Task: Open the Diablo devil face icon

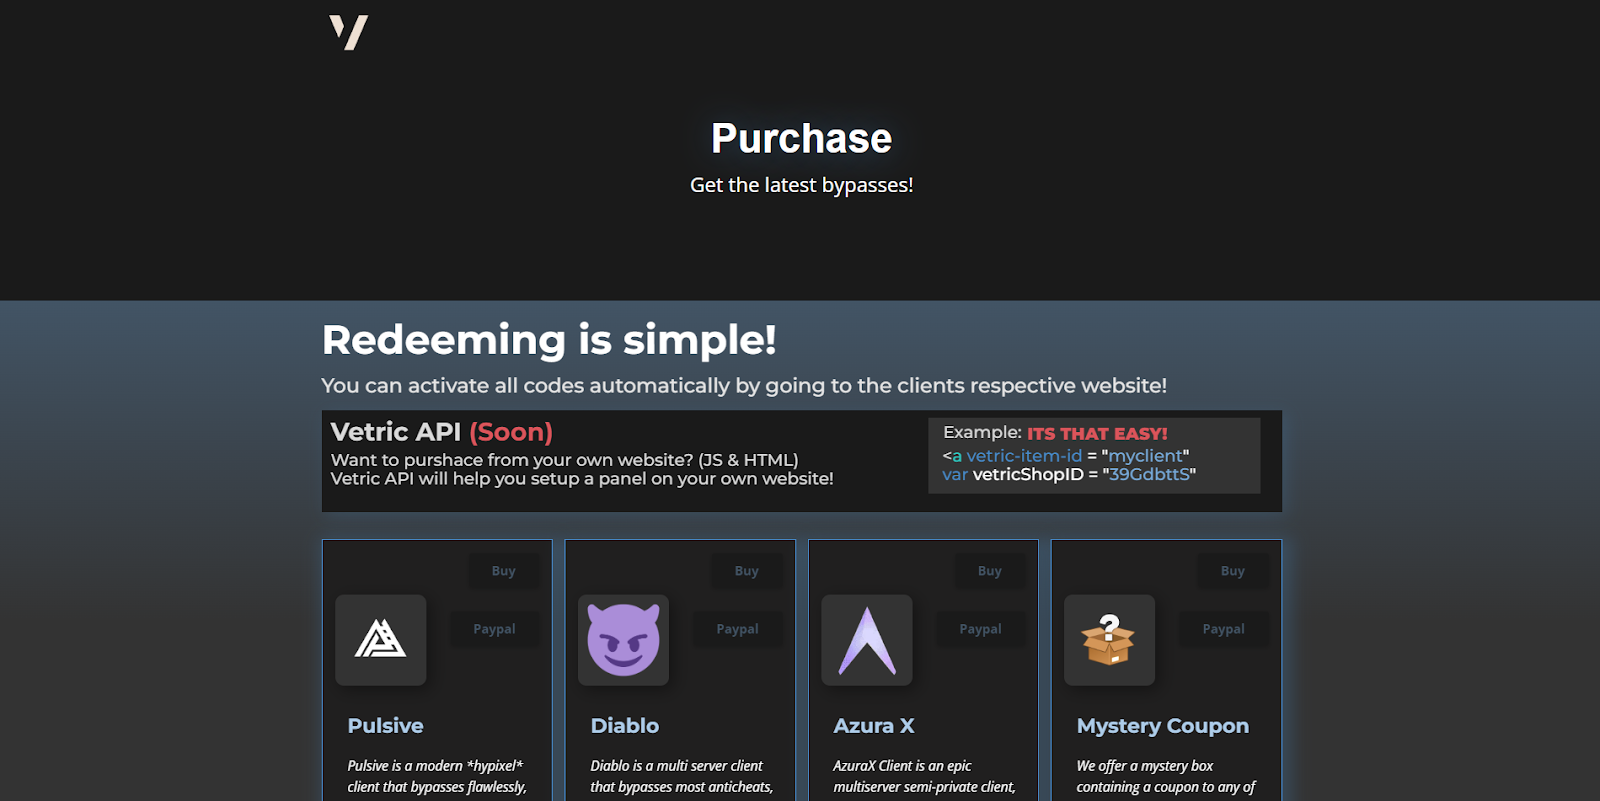Action: coord(624,640)
